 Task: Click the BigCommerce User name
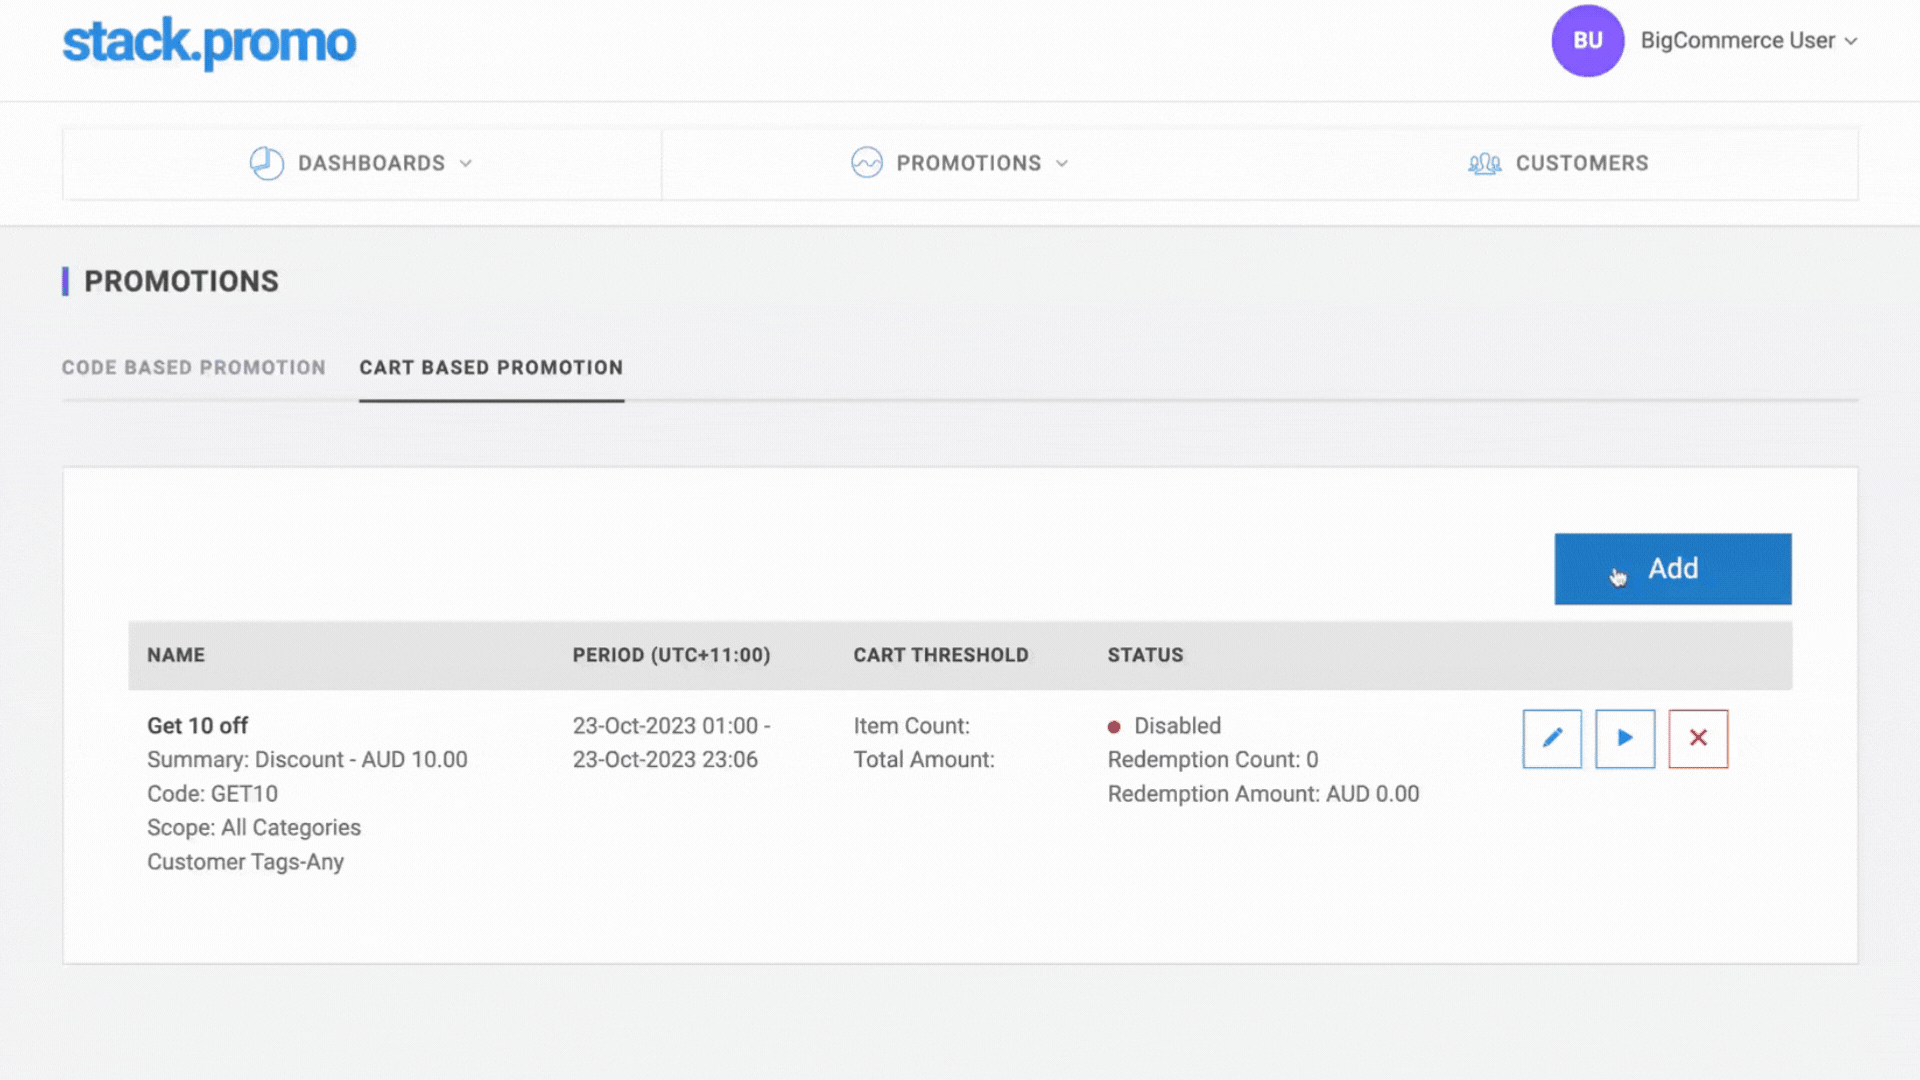click(1738, 41)
